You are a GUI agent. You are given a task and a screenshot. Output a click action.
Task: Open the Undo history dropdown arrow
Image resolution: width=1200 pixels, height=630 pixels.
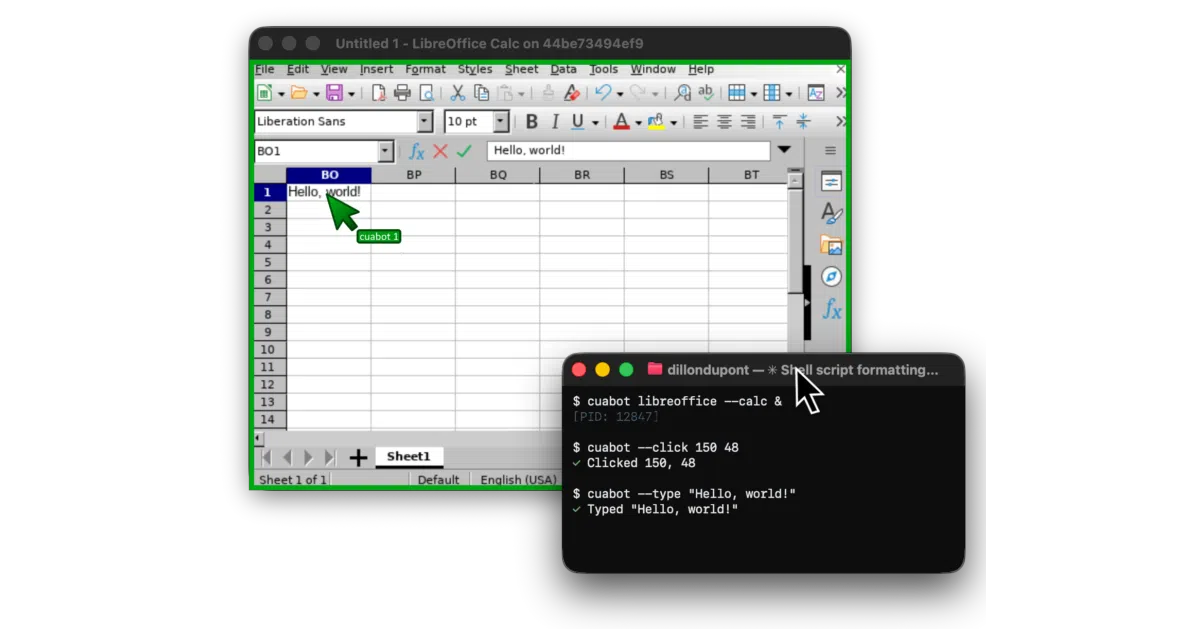(x=620, y=94)
